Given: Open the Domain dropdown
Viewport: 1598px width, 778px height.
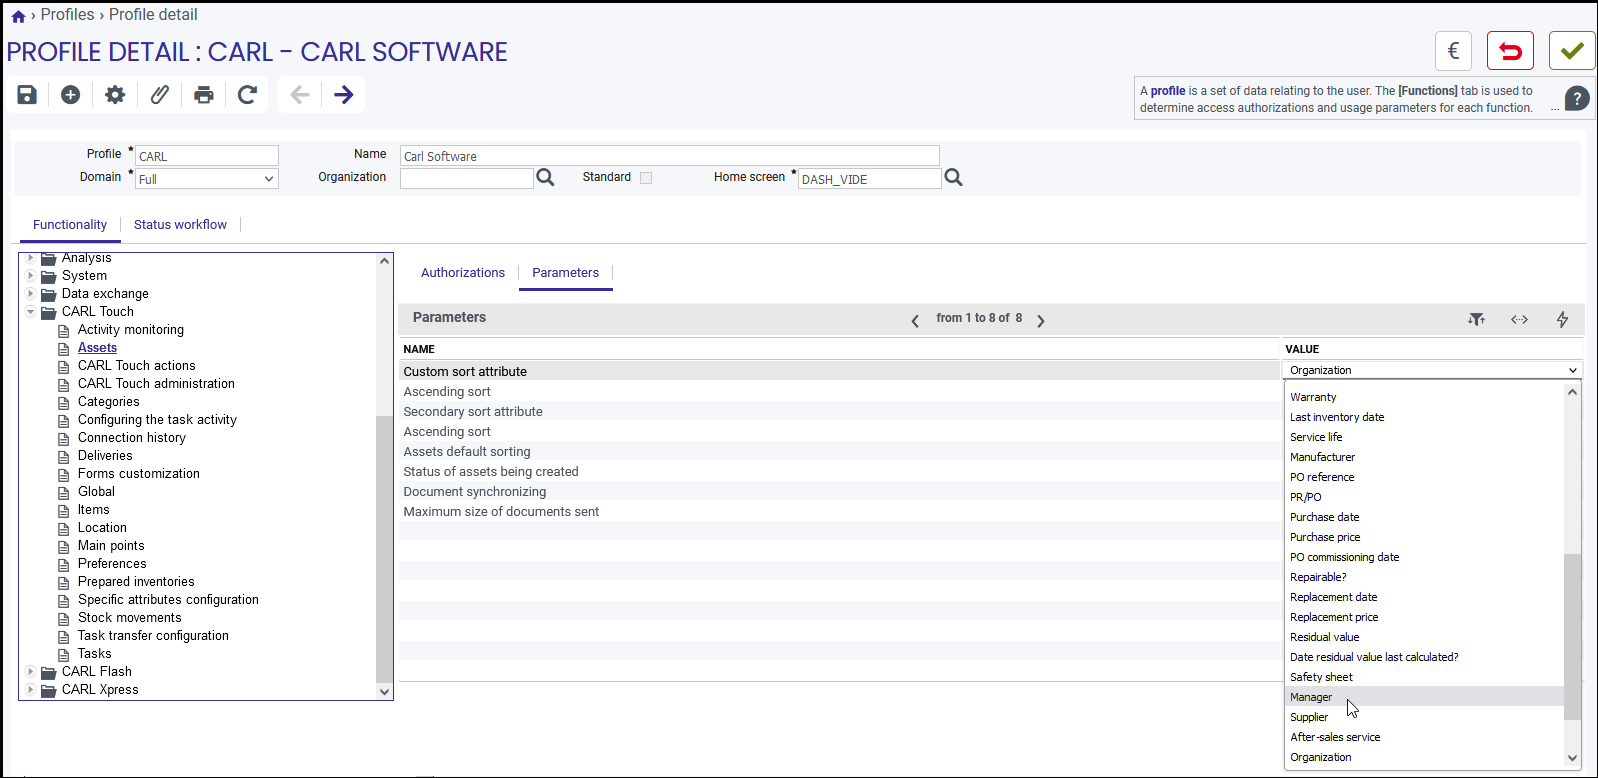Looking at the screenshot, I should point(207,179).
